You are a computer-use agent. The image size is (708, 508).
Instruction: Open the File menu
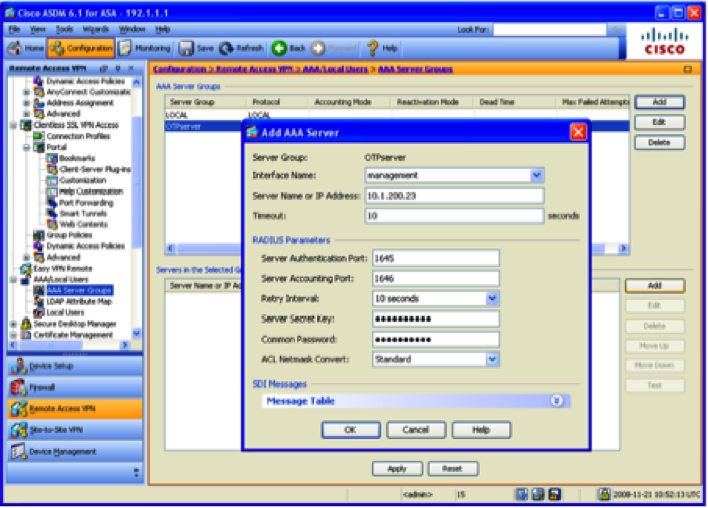14,29
